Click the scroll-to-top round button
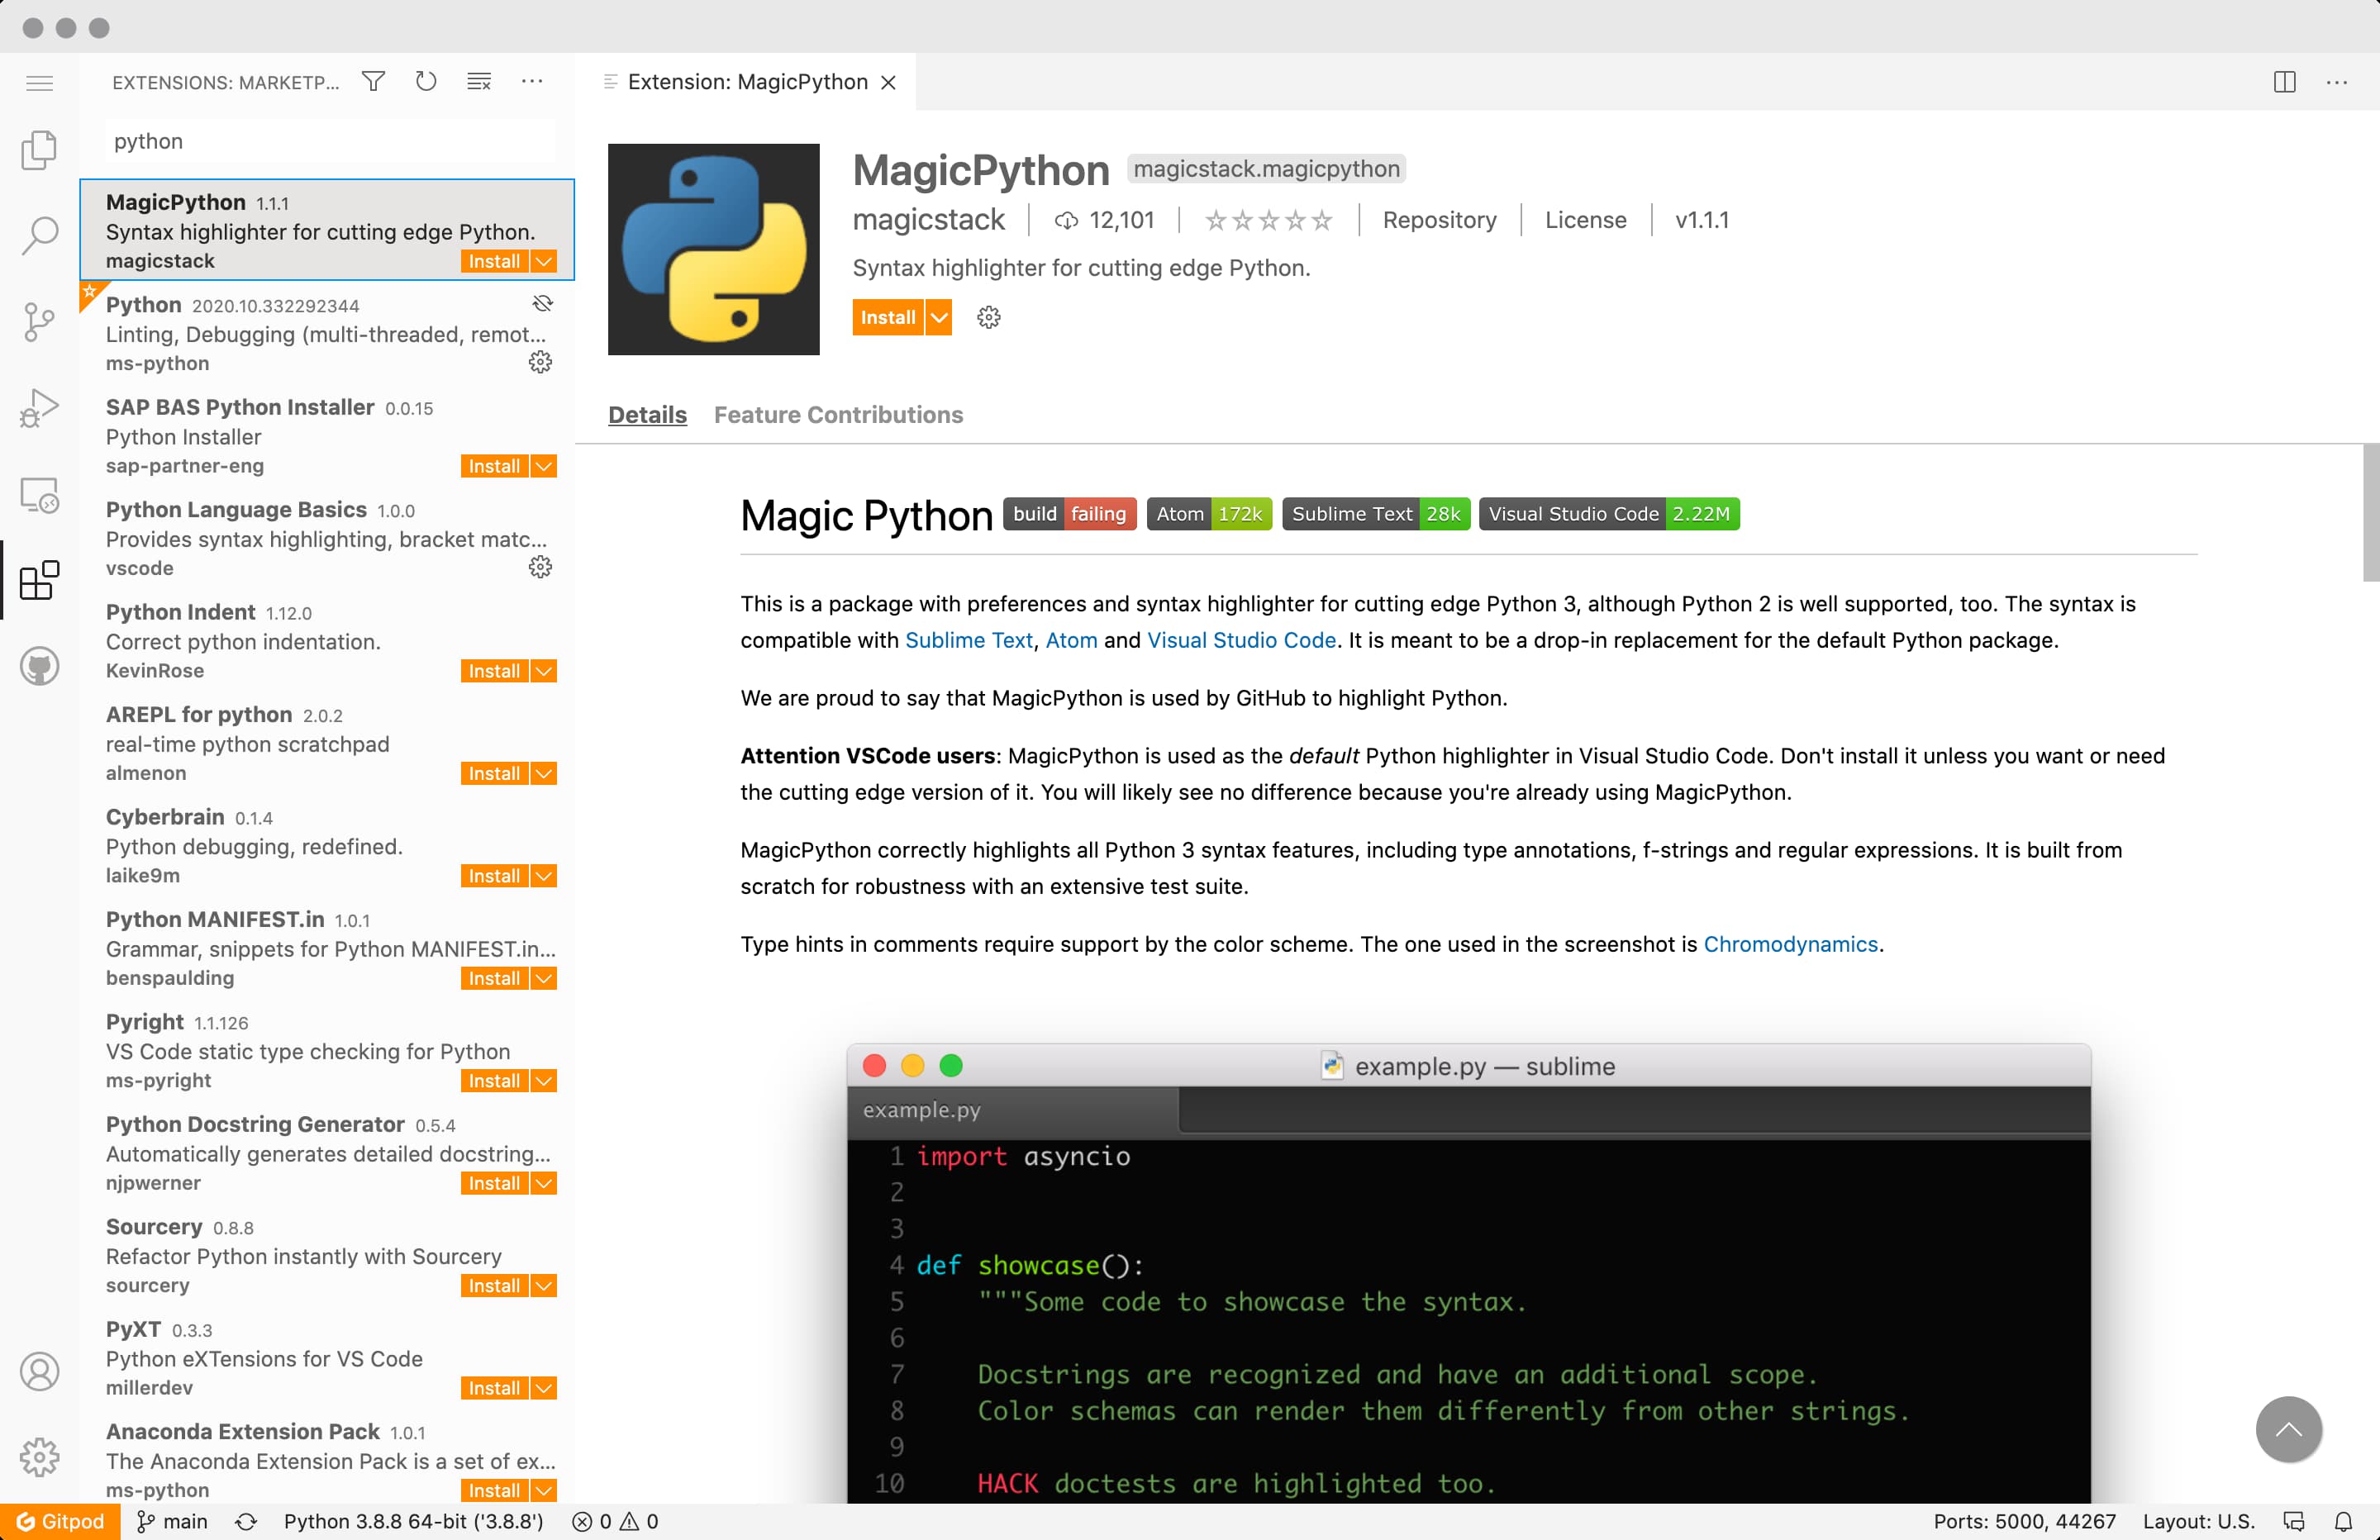Image resolution: width=2380 pixels, height=1540 pixels. pyautogui.click(x=2288, y=1429)
